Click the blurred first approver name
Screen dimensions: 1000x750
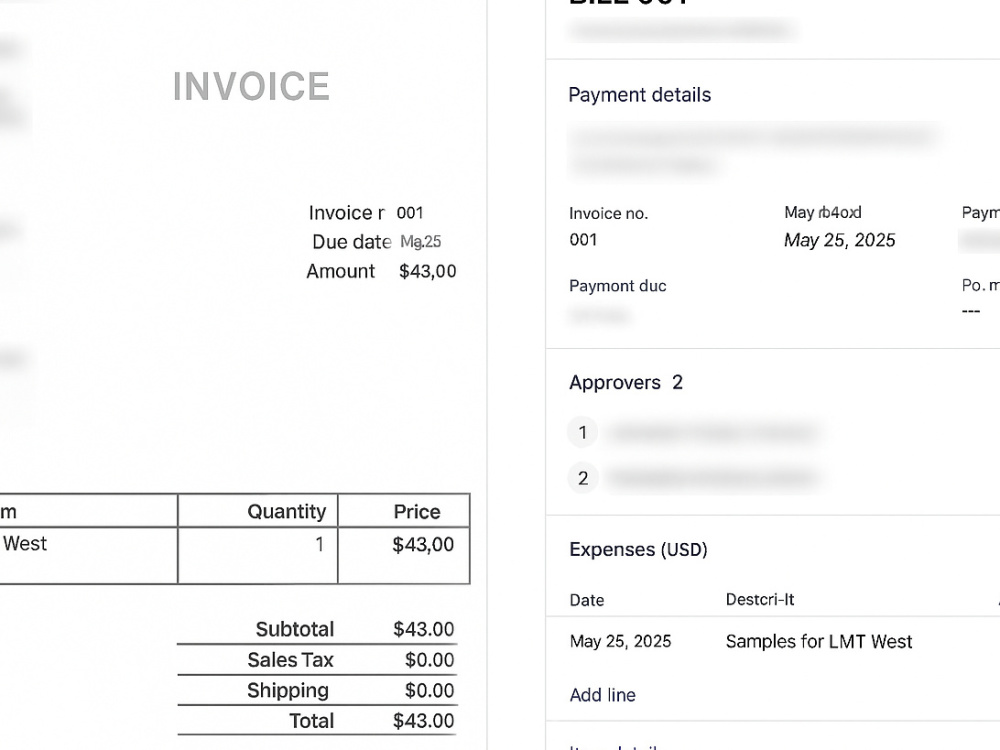[712, 433]
